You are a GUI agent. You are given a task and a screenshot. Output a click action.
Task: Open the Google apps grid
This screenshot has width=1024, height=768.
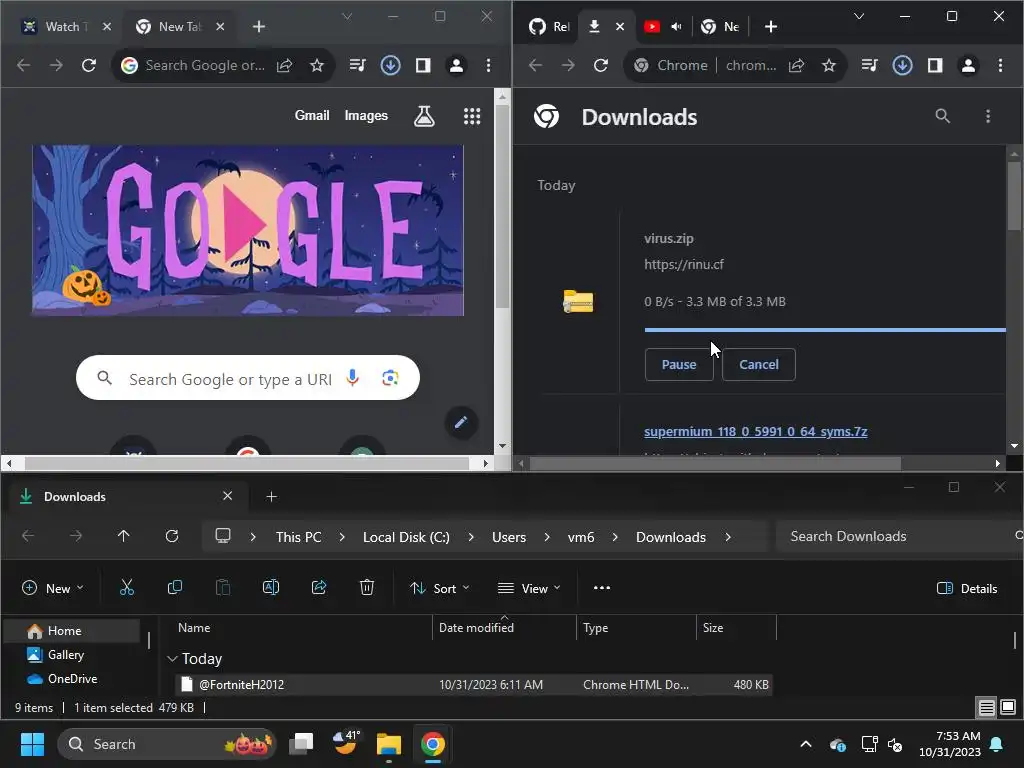pyautogui.click(x=472, y=116)
